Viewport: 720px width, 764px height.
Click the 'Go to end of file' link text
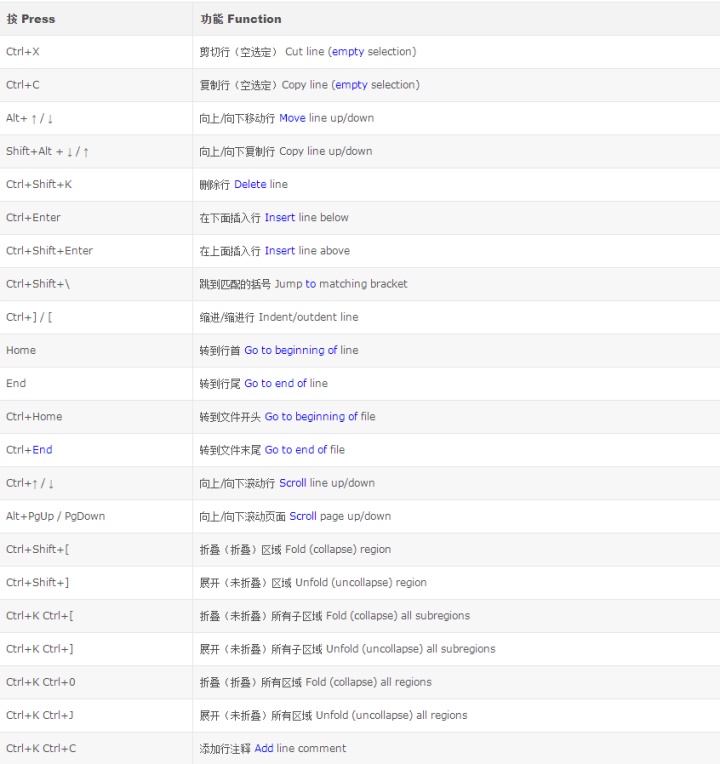[304, 450]
